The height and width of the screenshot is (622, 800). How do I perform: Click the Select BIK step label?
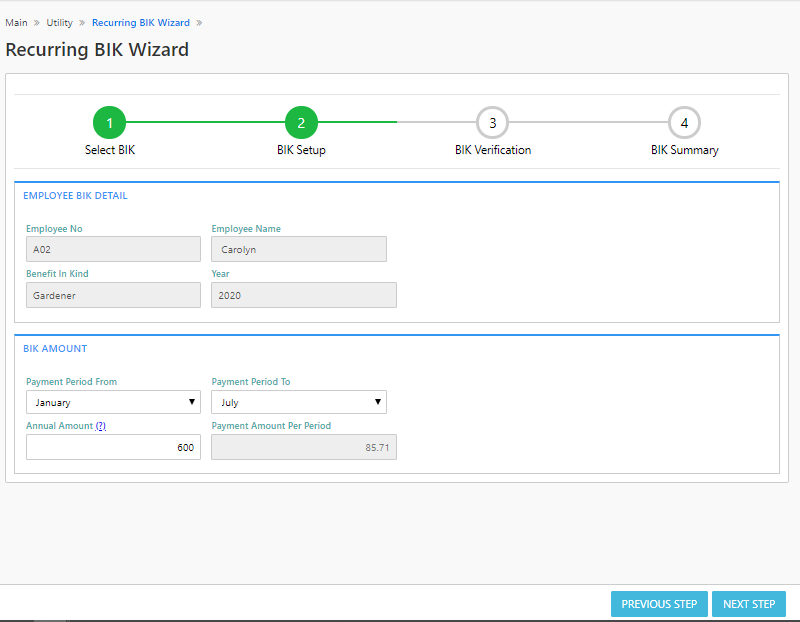click(x=110, y=150)
